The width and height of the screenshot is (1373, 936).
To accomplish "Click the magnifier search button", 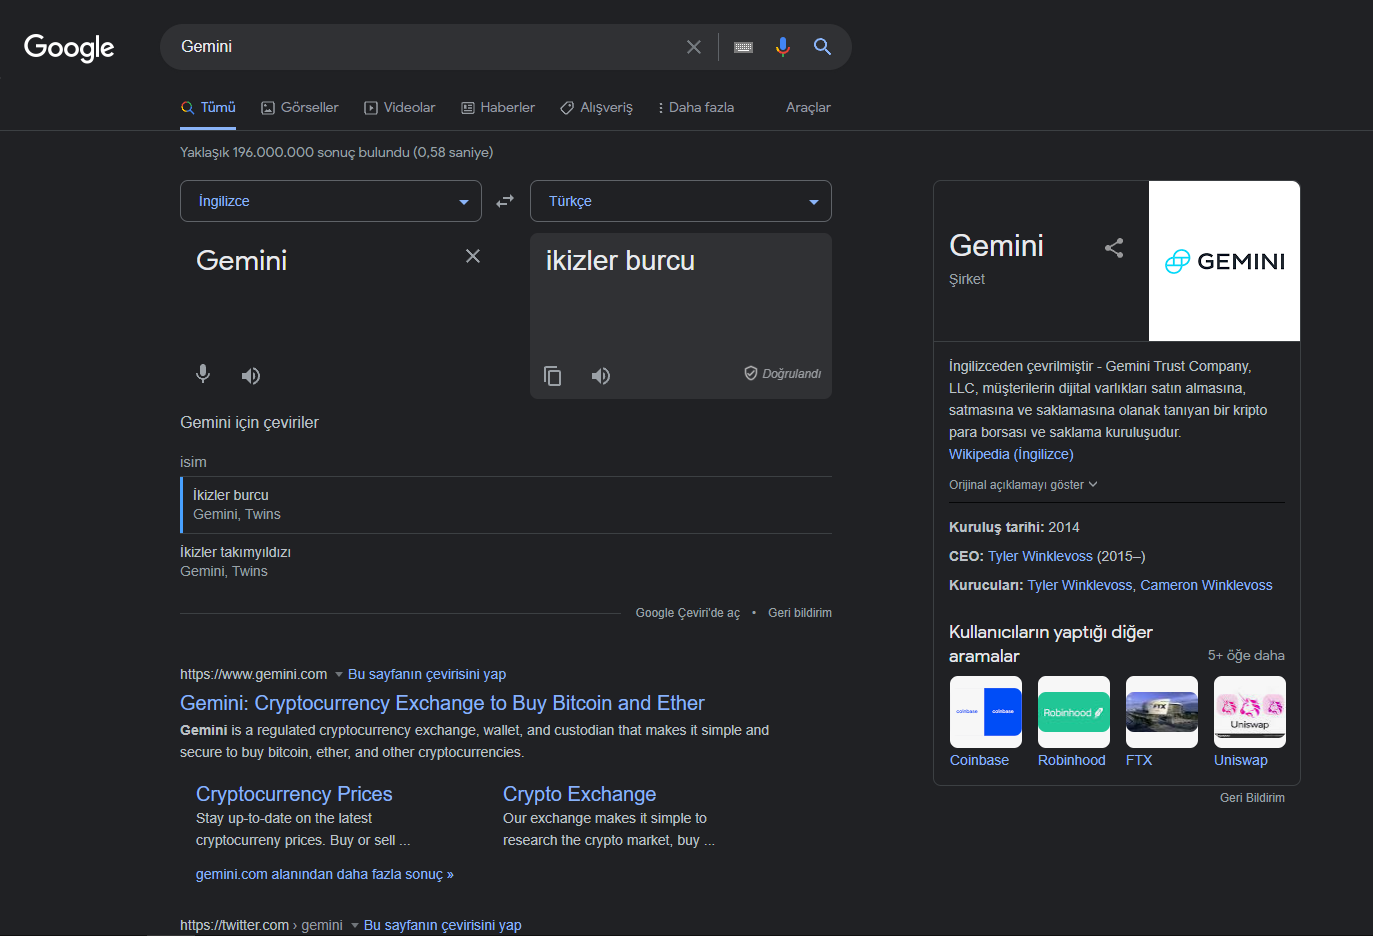I will tap(822, 47).
